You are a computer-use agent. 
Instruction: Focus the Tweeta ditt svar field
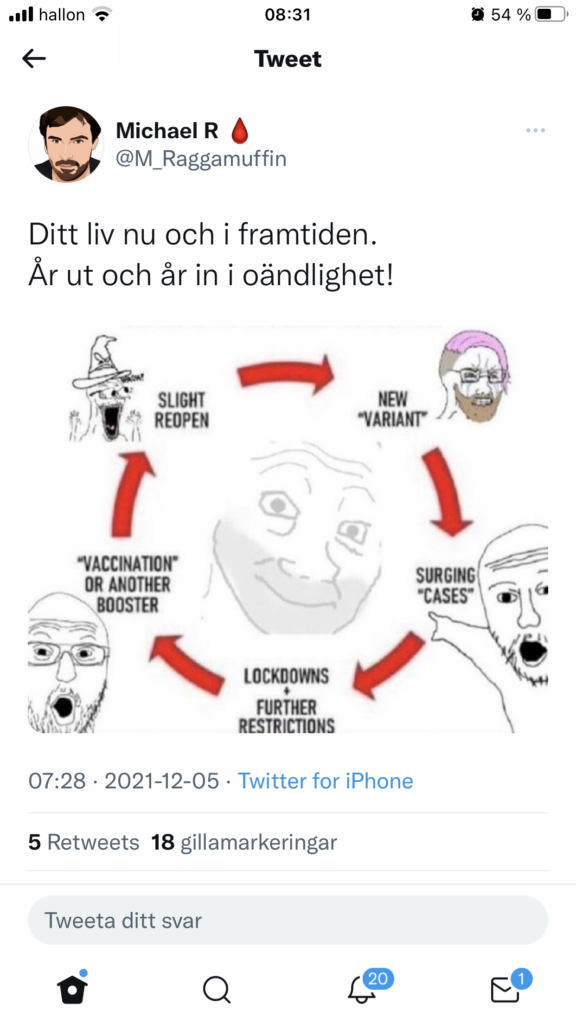coord(288,920)
